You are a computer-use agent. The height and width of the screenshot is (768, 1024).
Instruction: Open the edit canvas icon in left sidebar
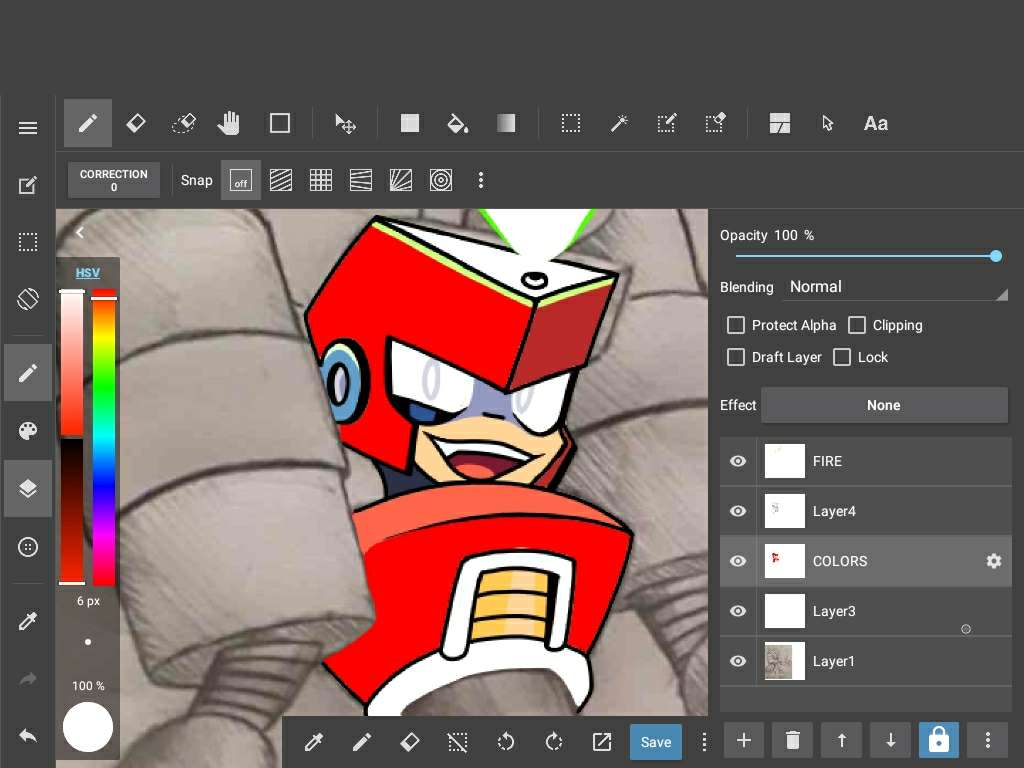(x=27, y=185)
